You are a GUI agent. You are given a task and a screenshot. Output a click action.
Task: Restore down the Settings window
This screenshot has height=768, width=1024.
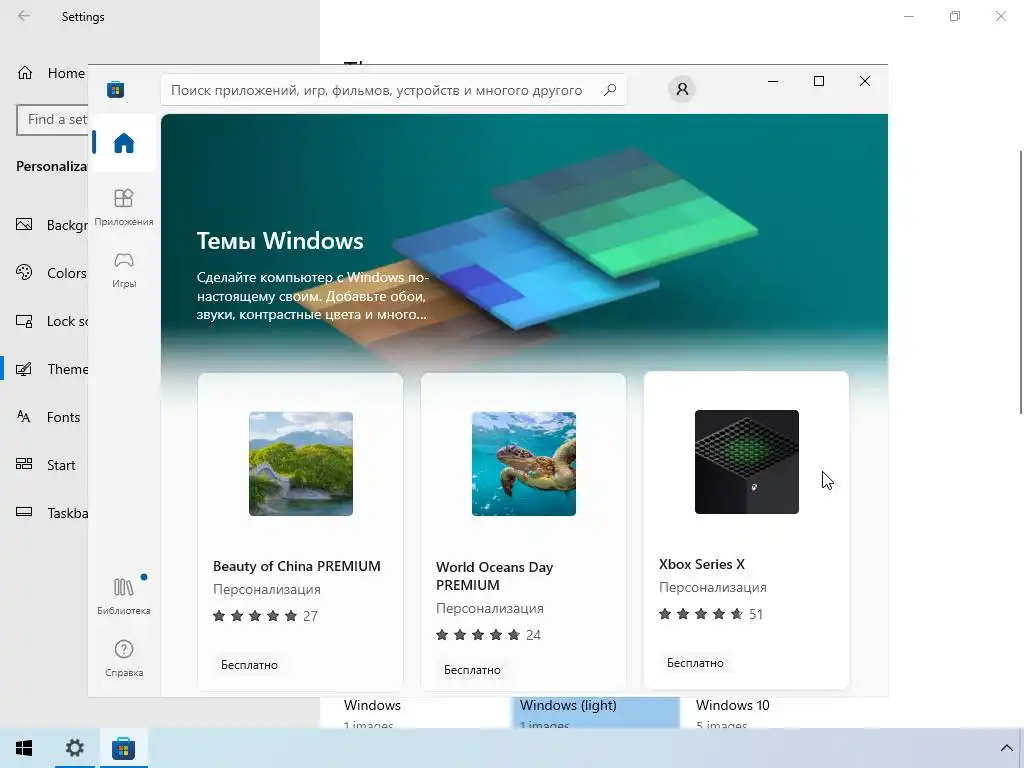(x=955, y=16)
